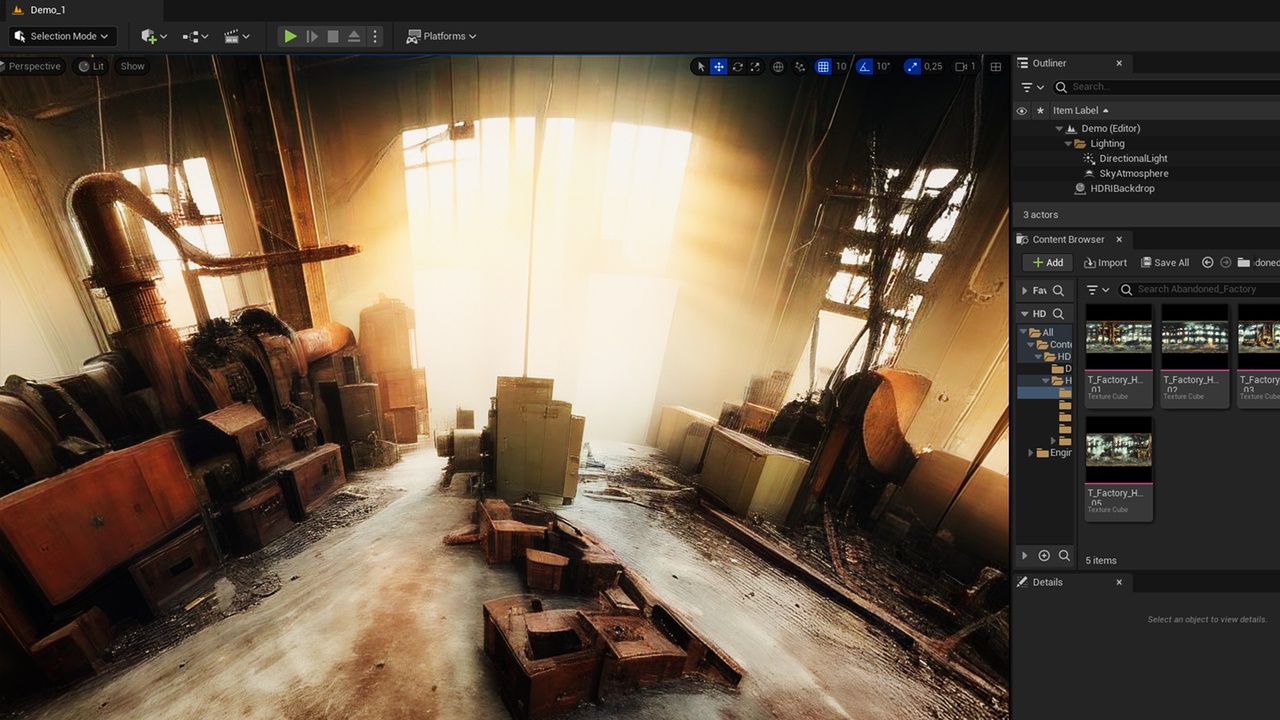Toggle scale snapping in viewport
The height and width of the screenshot is (720, 1280).
pos(911,67)
